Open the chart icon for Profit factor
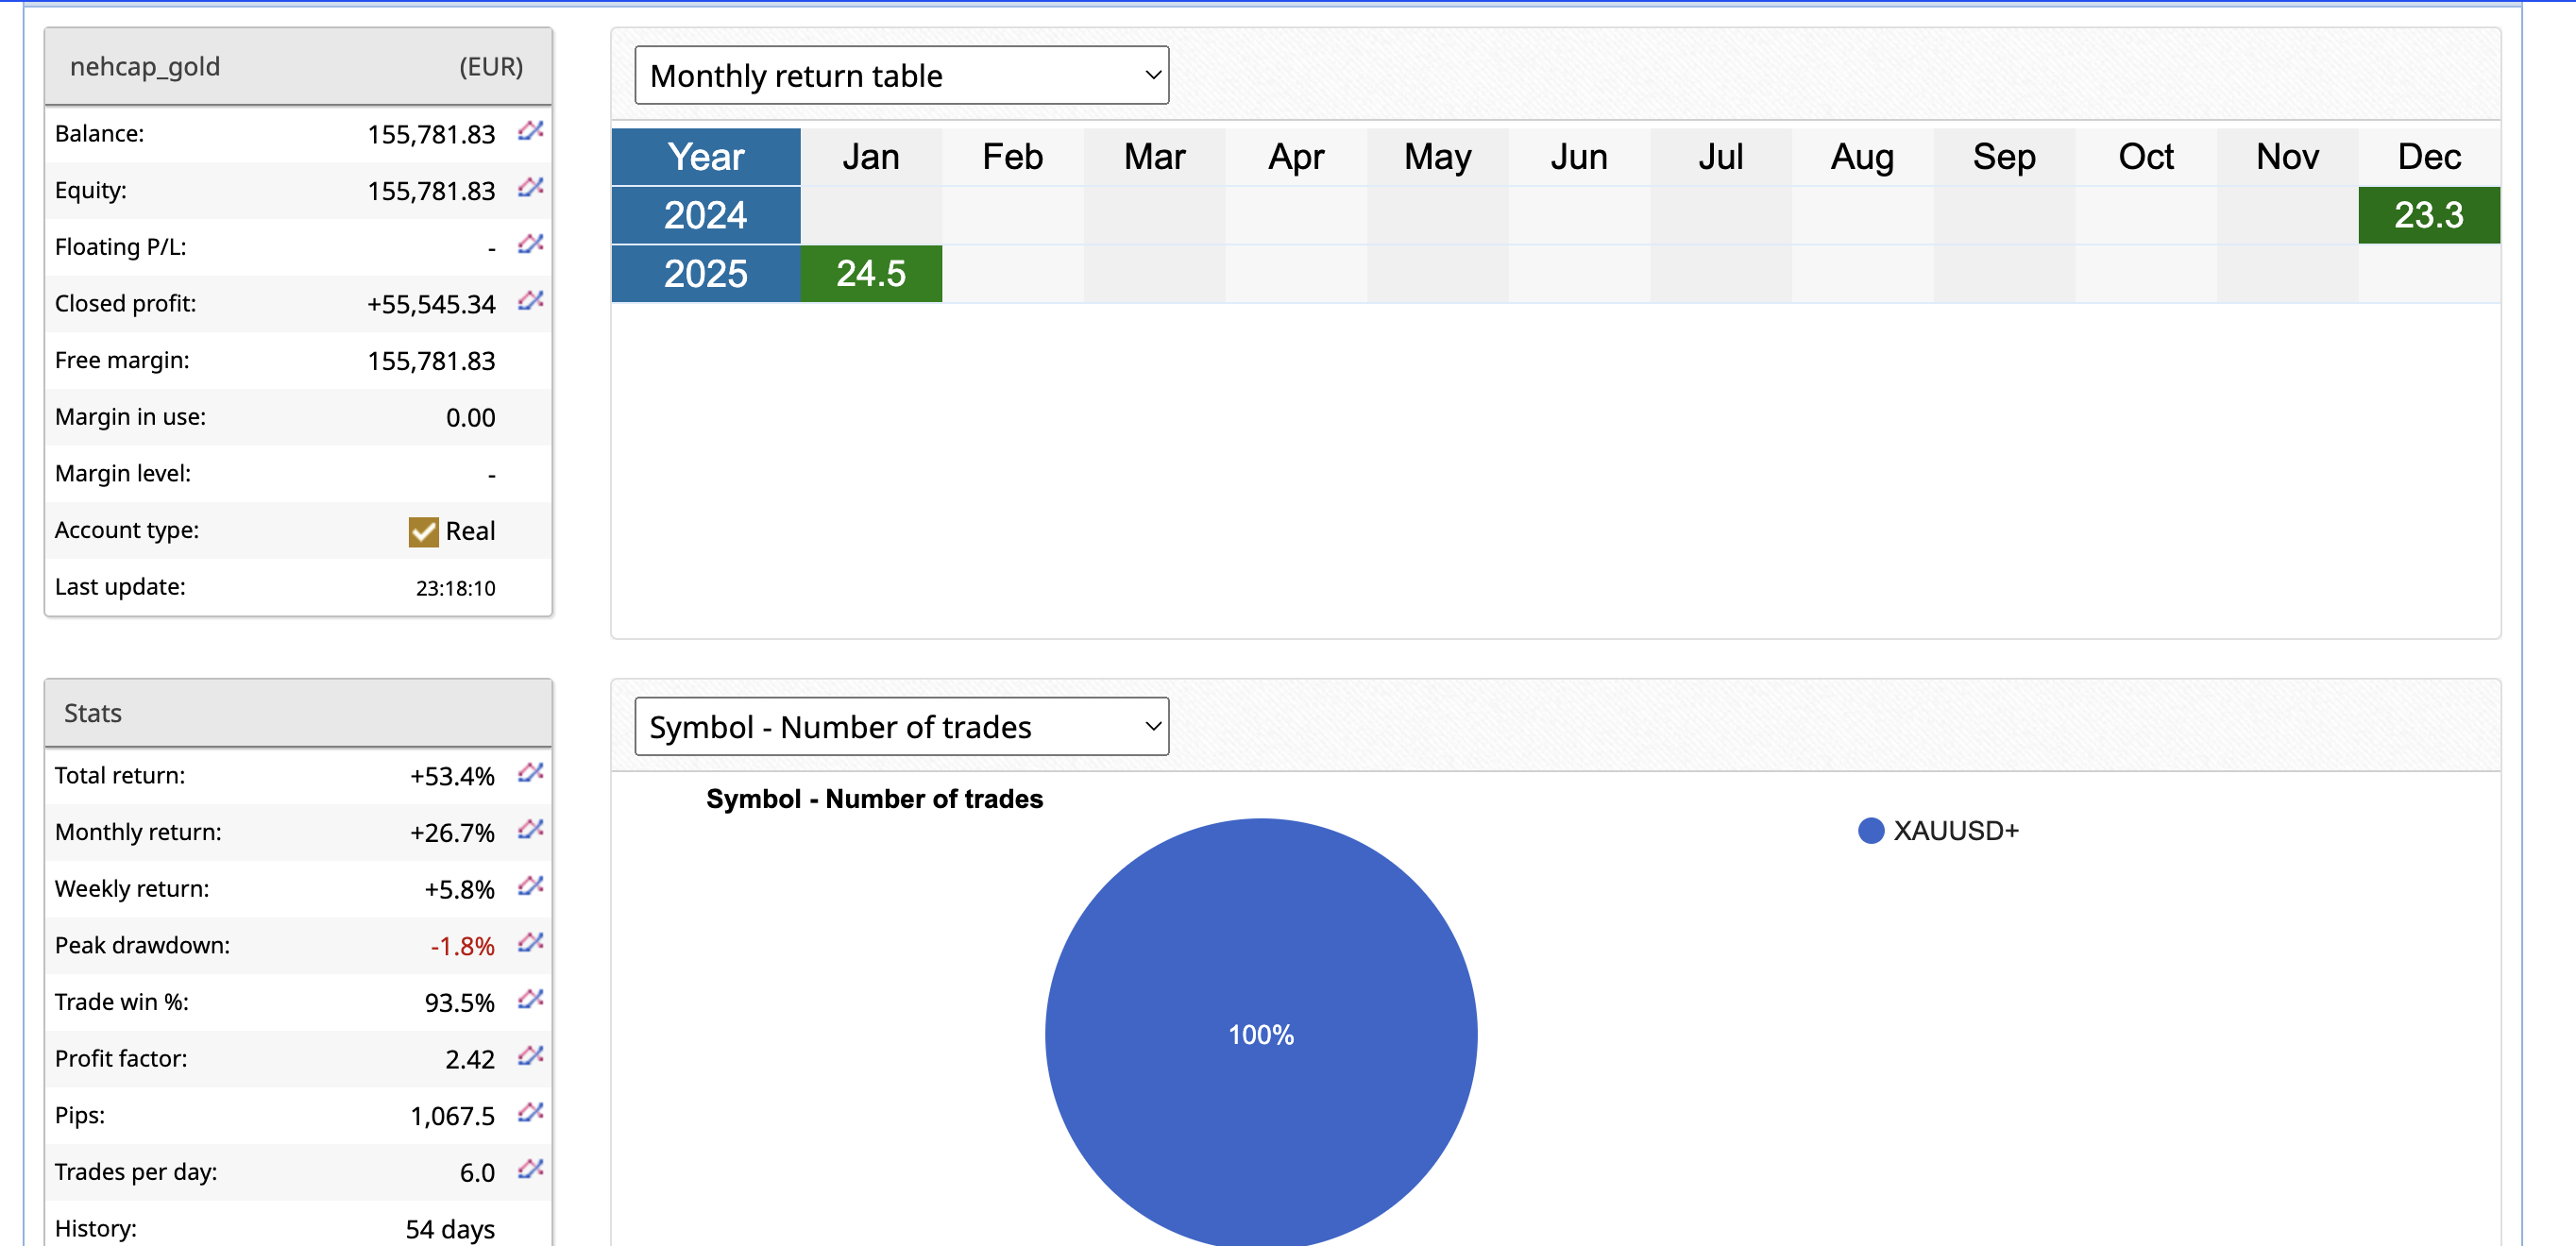 pyautogui.click(x=530, y=1056)
